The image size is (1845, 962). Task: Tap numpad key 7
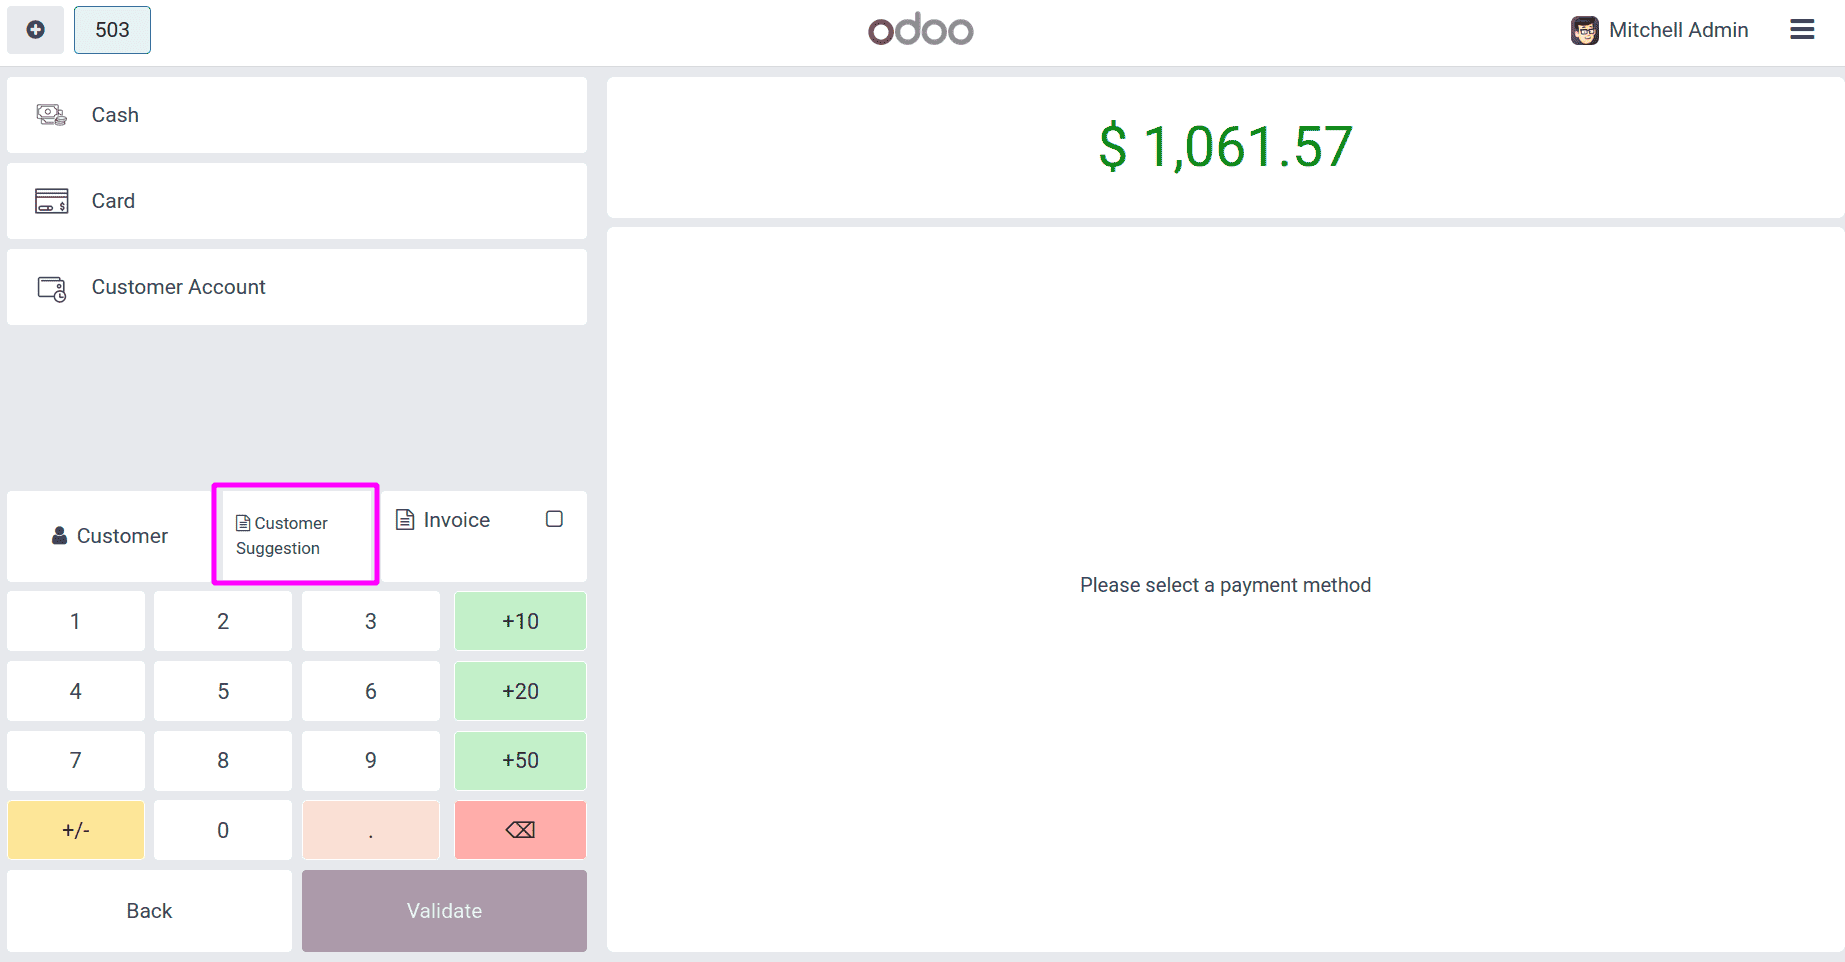pyautogui.click(x=75, y=760)
